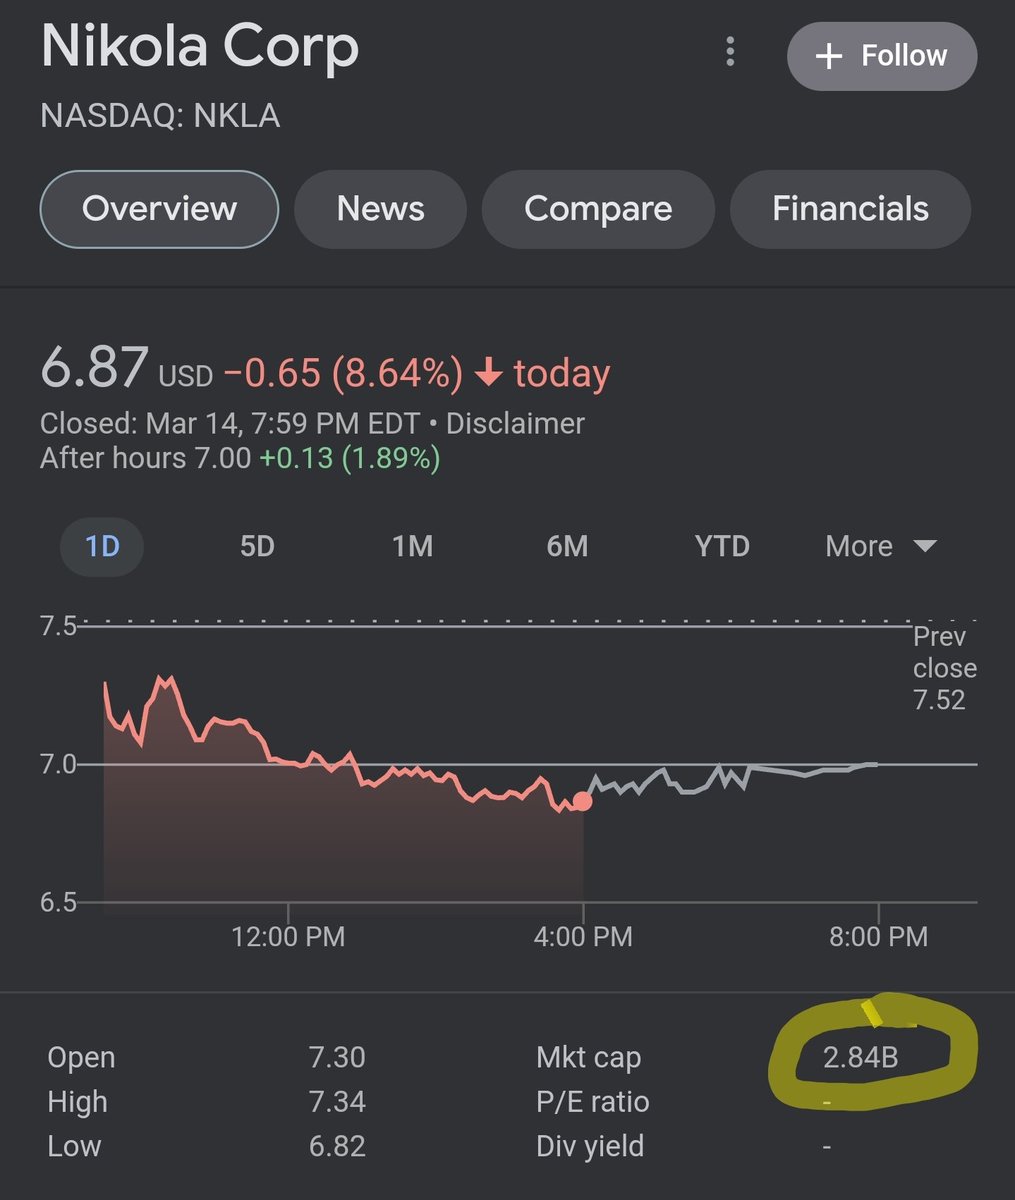Image resolution: width=1015 pixels, height=1200 pixels.
Task: Click the High value 7.34
Action: click(337, 1102)
